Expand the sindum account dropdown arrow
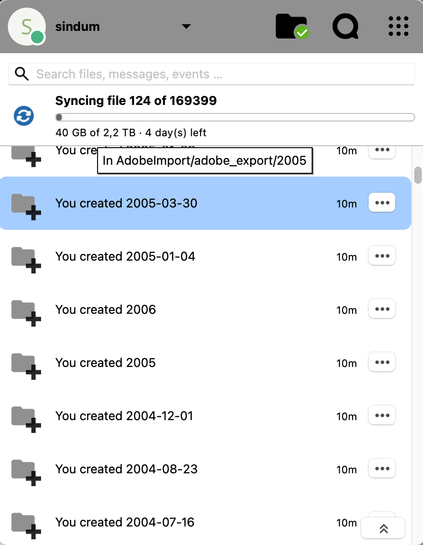The image size is (423, 545). (186, 26)
